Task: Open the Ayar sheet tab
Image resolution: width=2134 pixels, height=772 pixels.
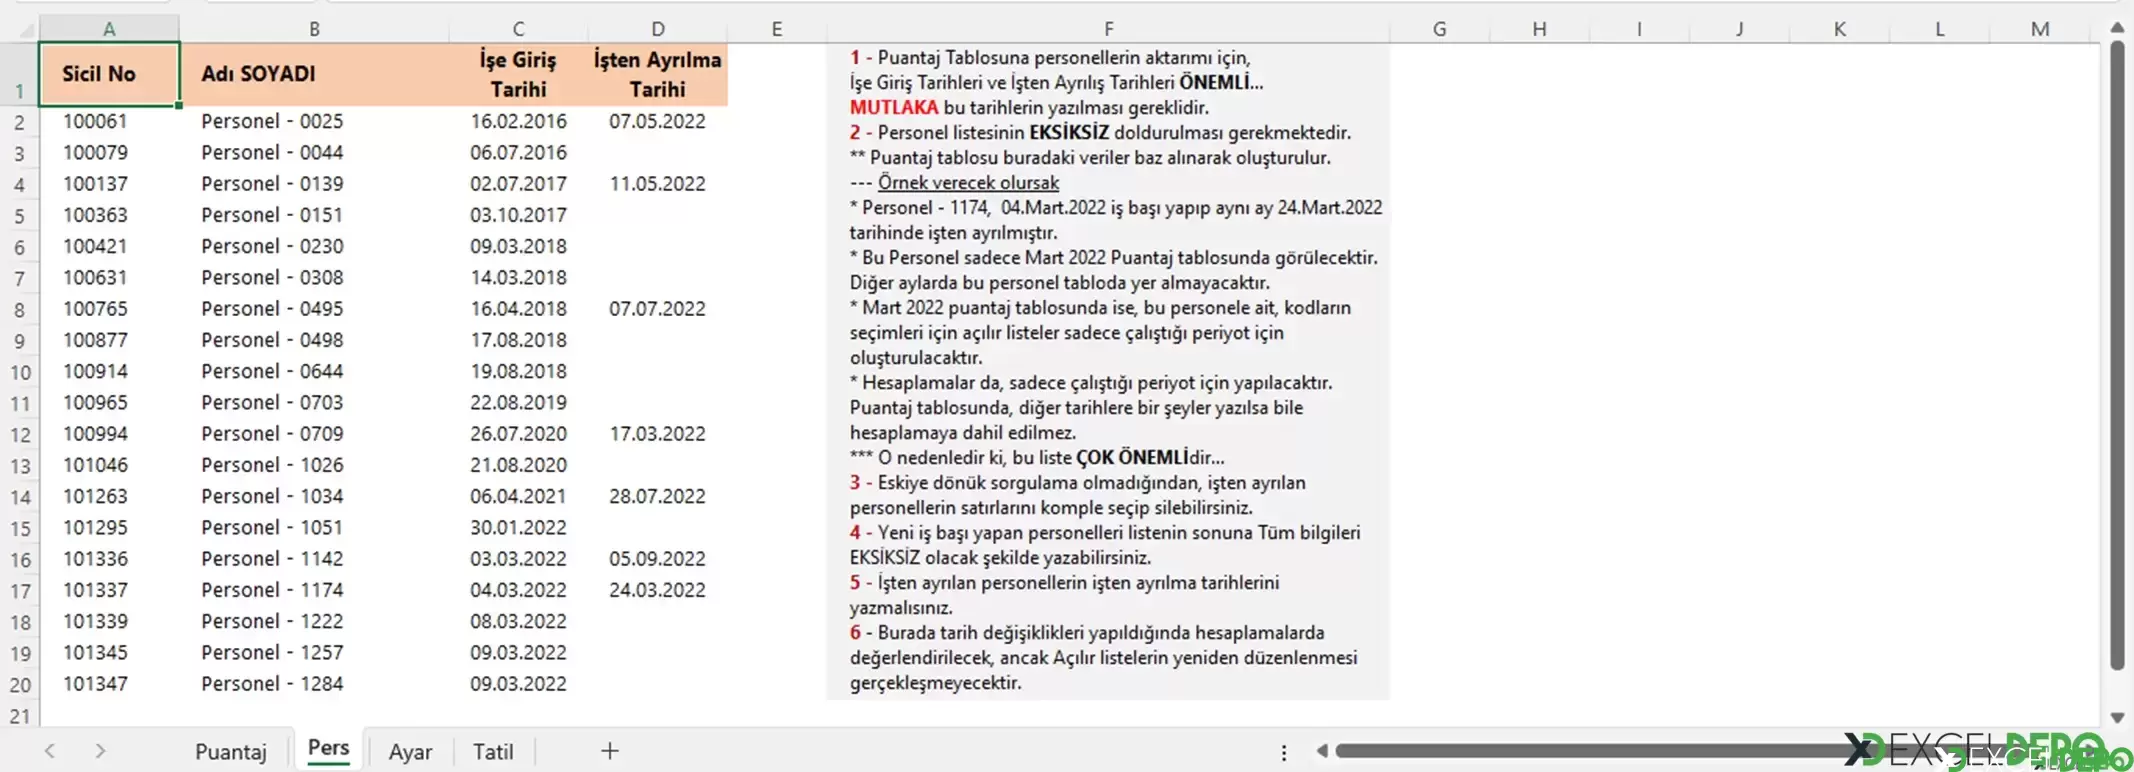Action: click(410, 752)
